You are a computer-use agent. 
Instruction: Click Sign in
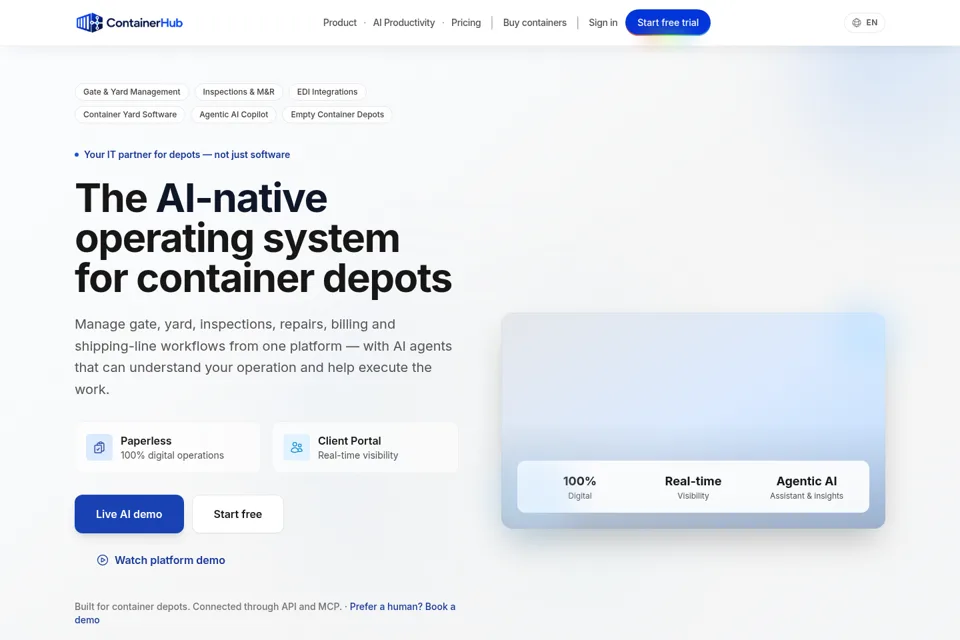pyautogui.click(x=603, y=23)
